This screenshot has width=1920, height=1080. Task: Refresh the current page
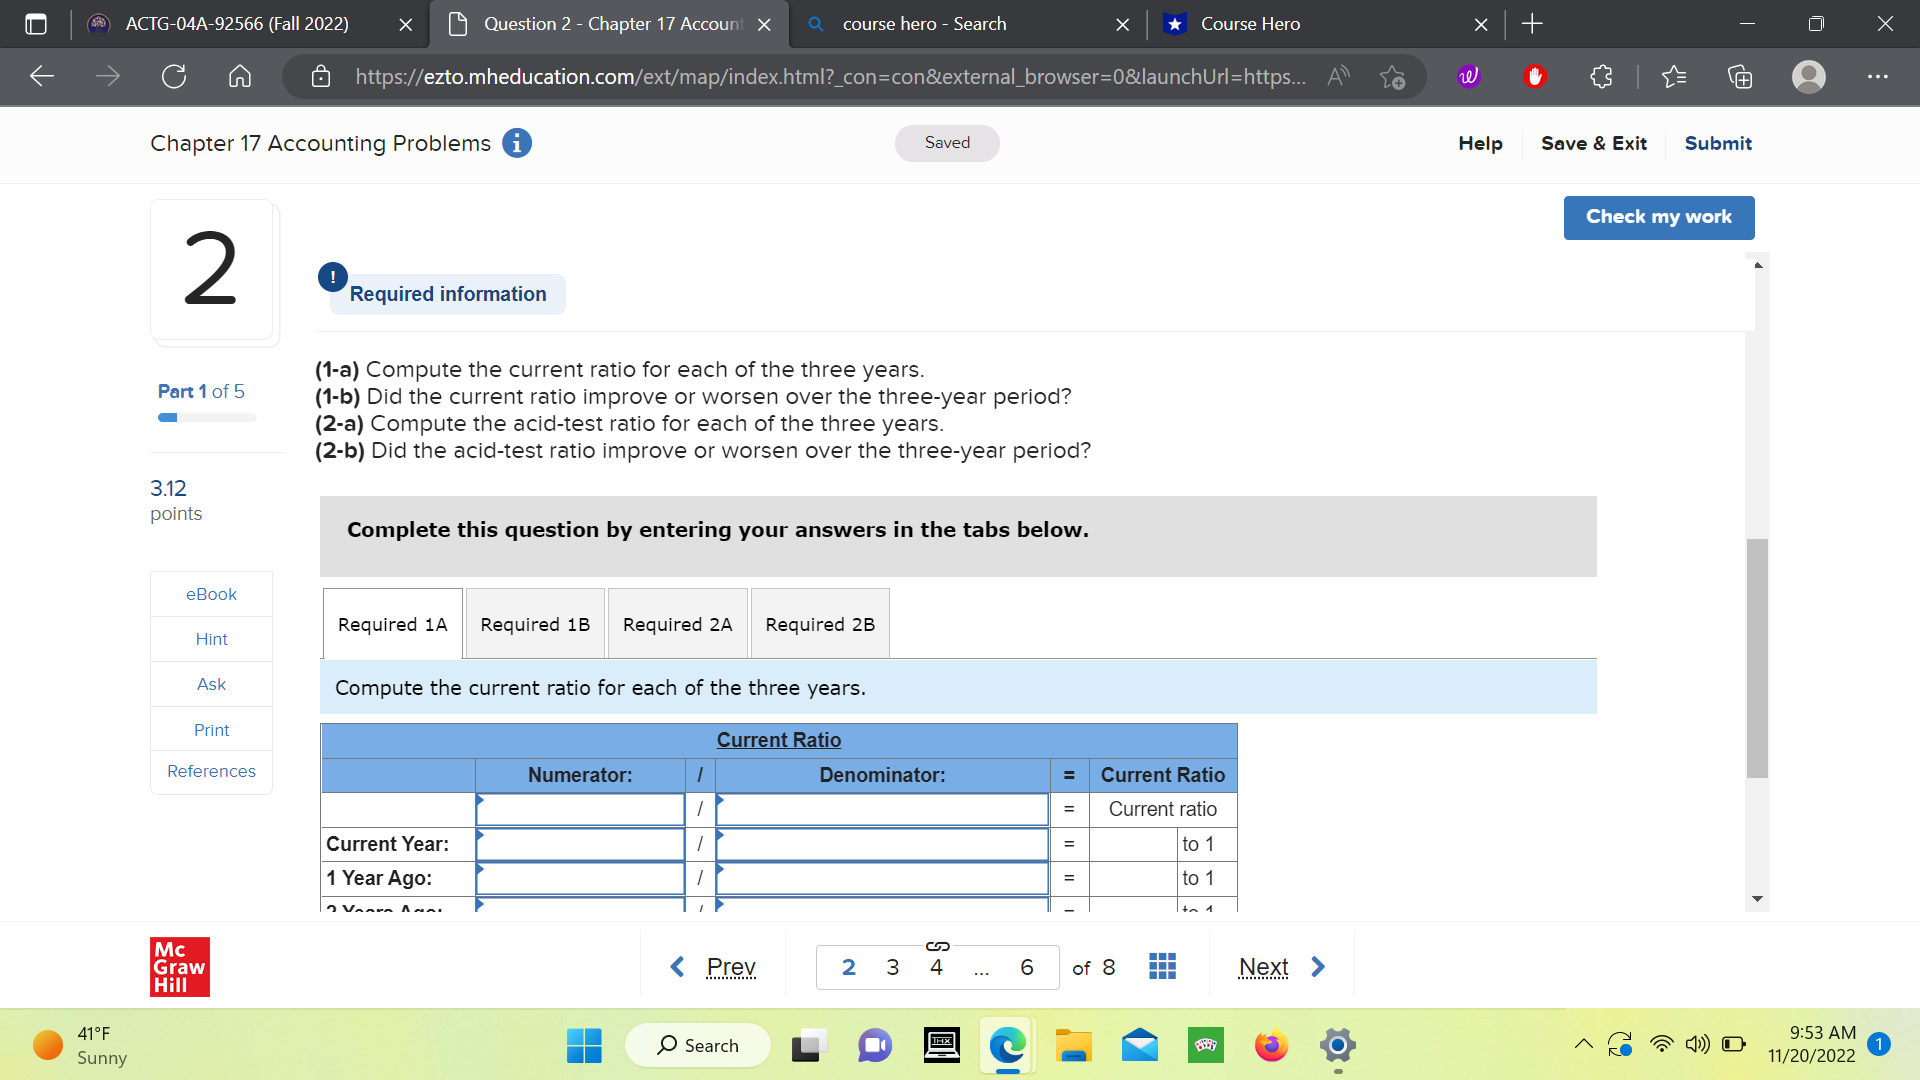173,76
